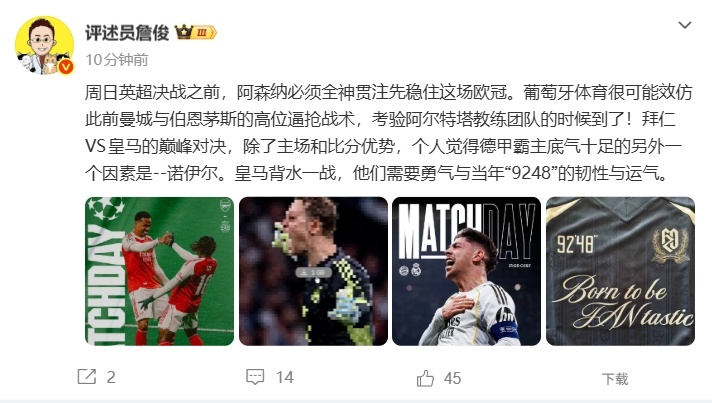Like the post with thumbs-up icon

(x=425, y=378)
